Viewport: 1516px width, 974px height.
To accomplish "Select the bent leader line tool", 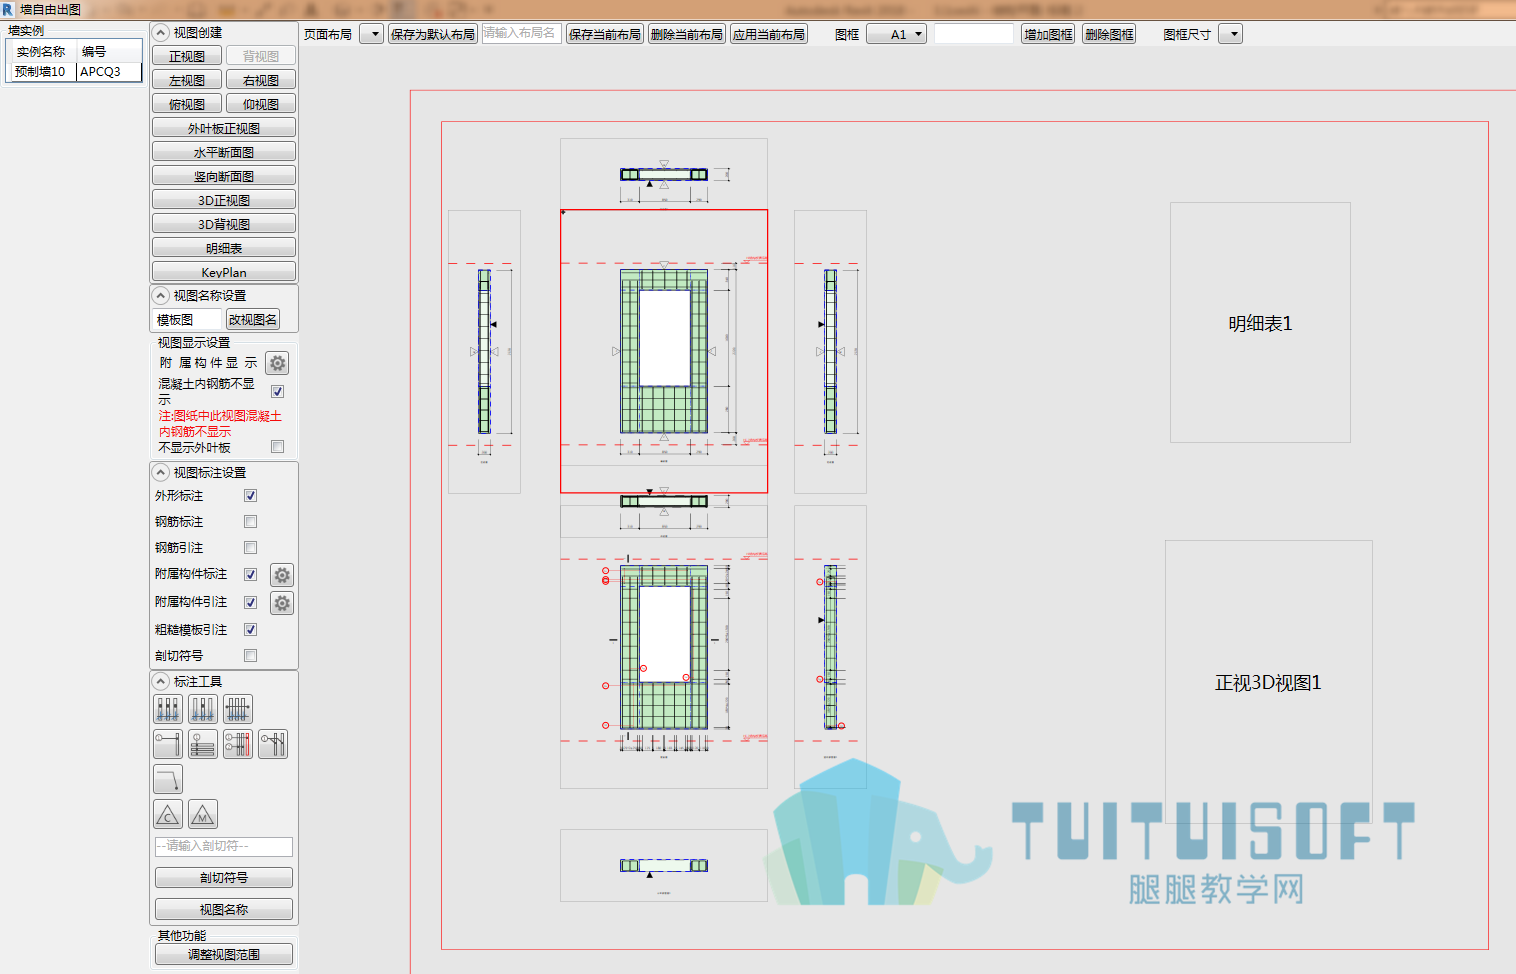I will (x=168, y=779).
